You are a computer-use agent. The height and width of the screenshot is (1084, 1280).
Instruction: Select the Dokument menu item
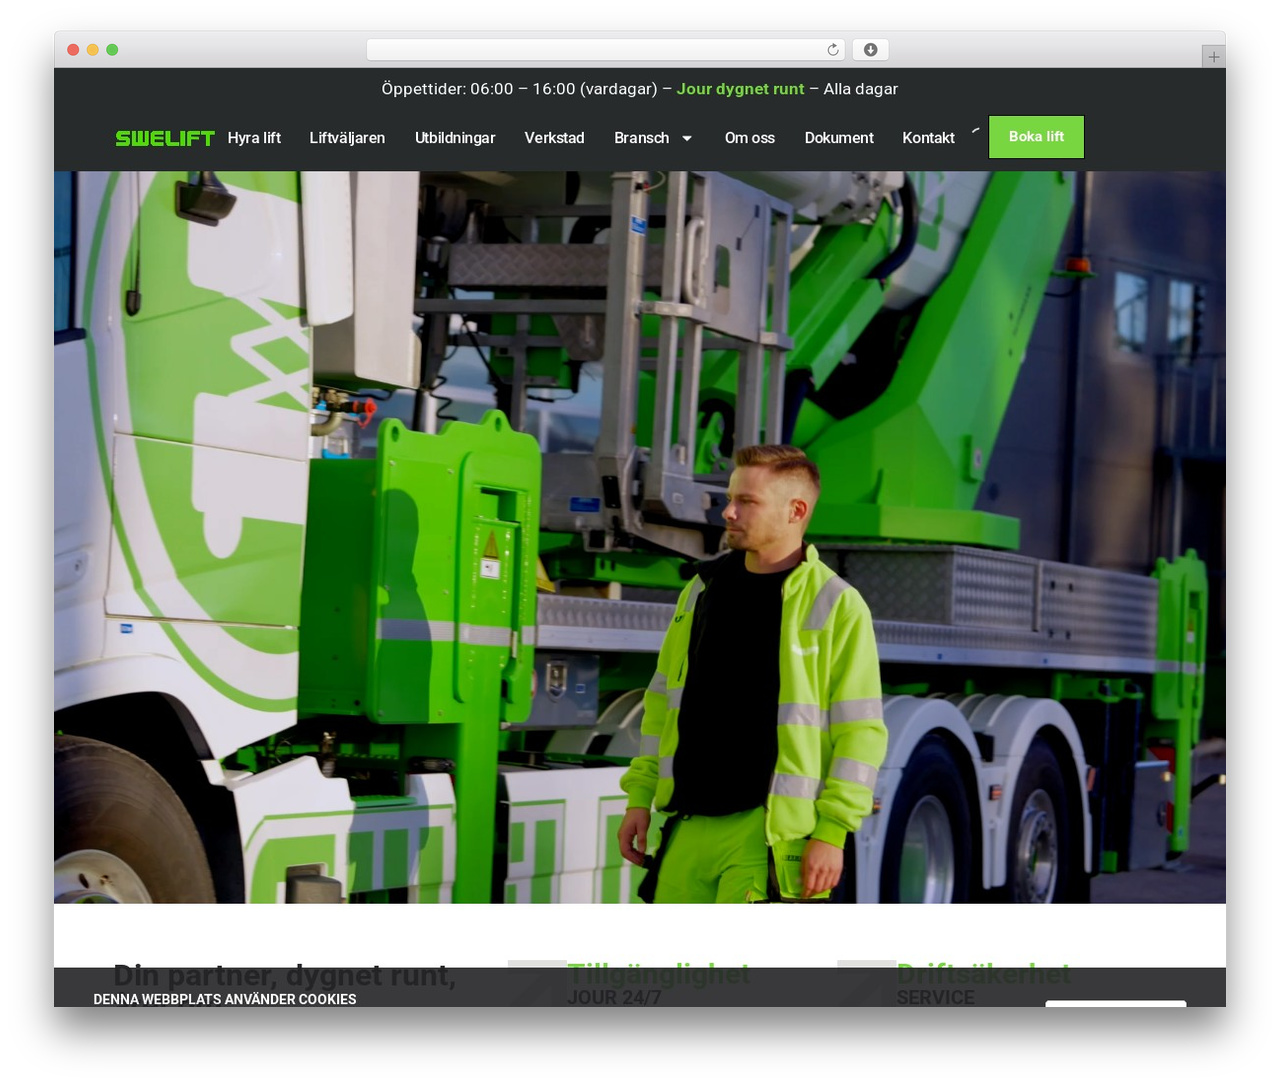[x=839, y=138]
